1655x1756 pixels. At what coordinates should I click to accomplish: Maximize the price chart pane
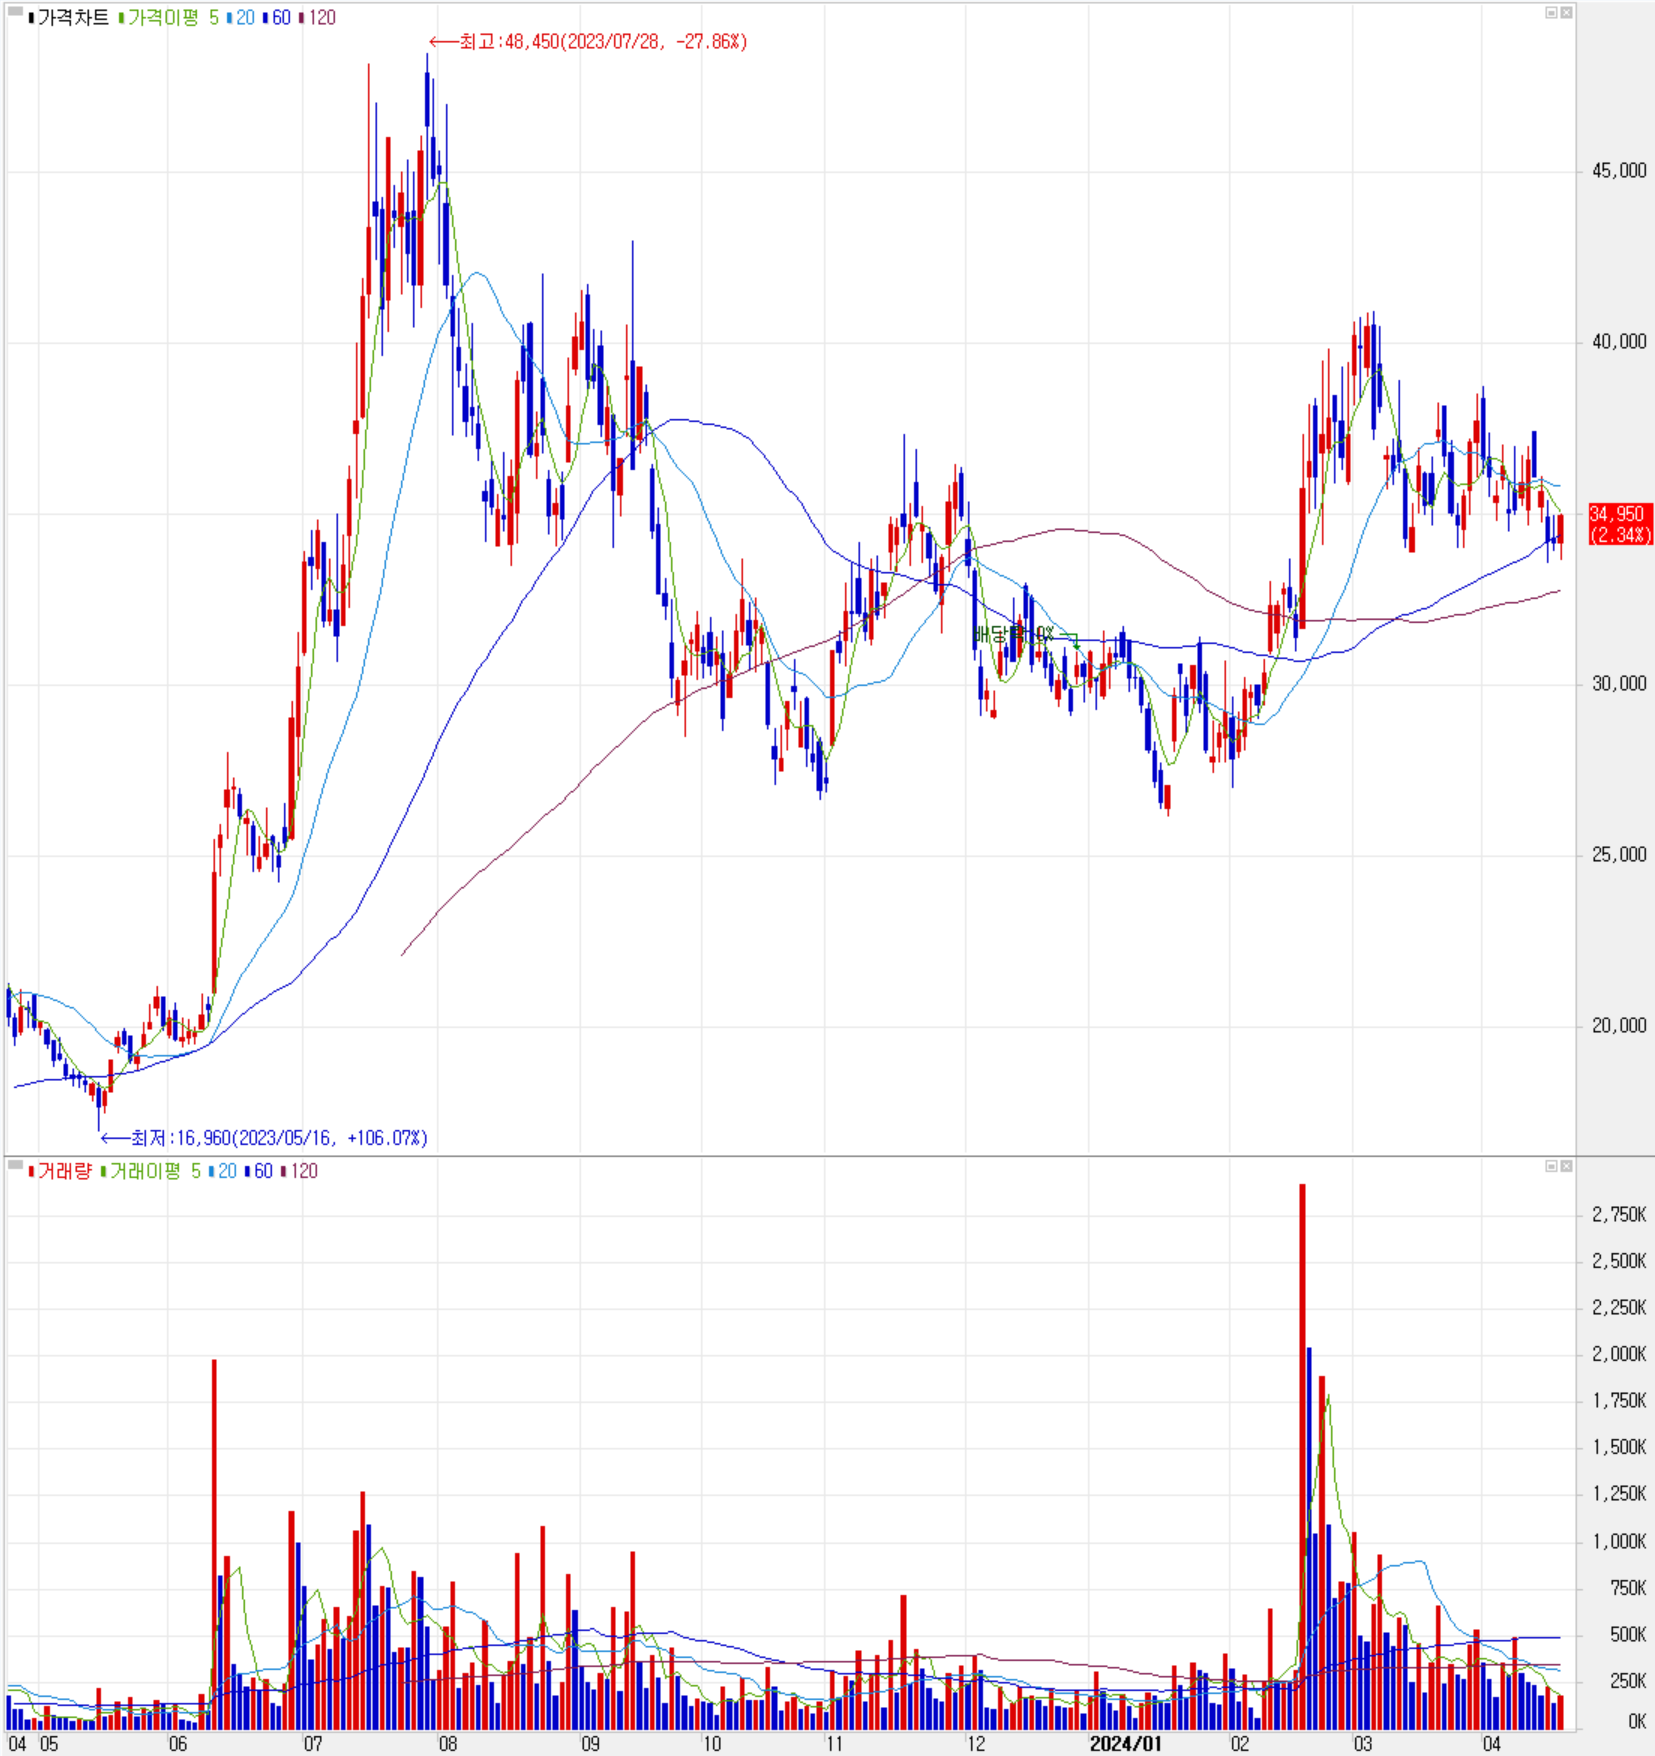[x=1551, y=13]
